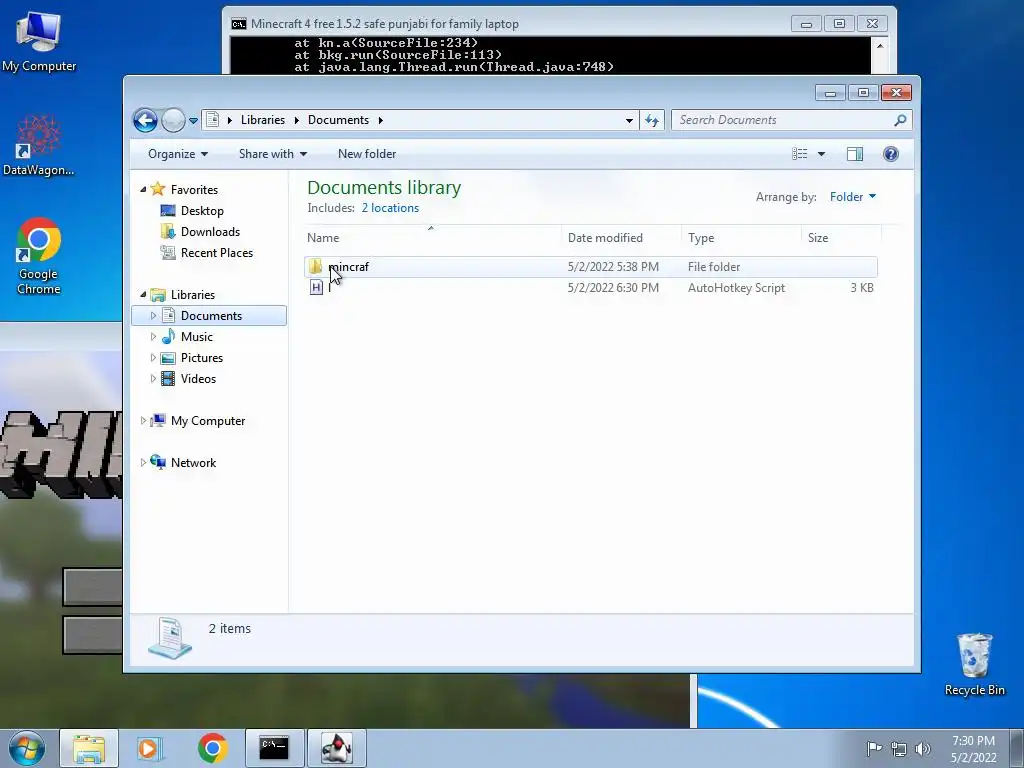
Task: Click the Recycle Bin desktop icon
Action: click(x=974, y=665)
